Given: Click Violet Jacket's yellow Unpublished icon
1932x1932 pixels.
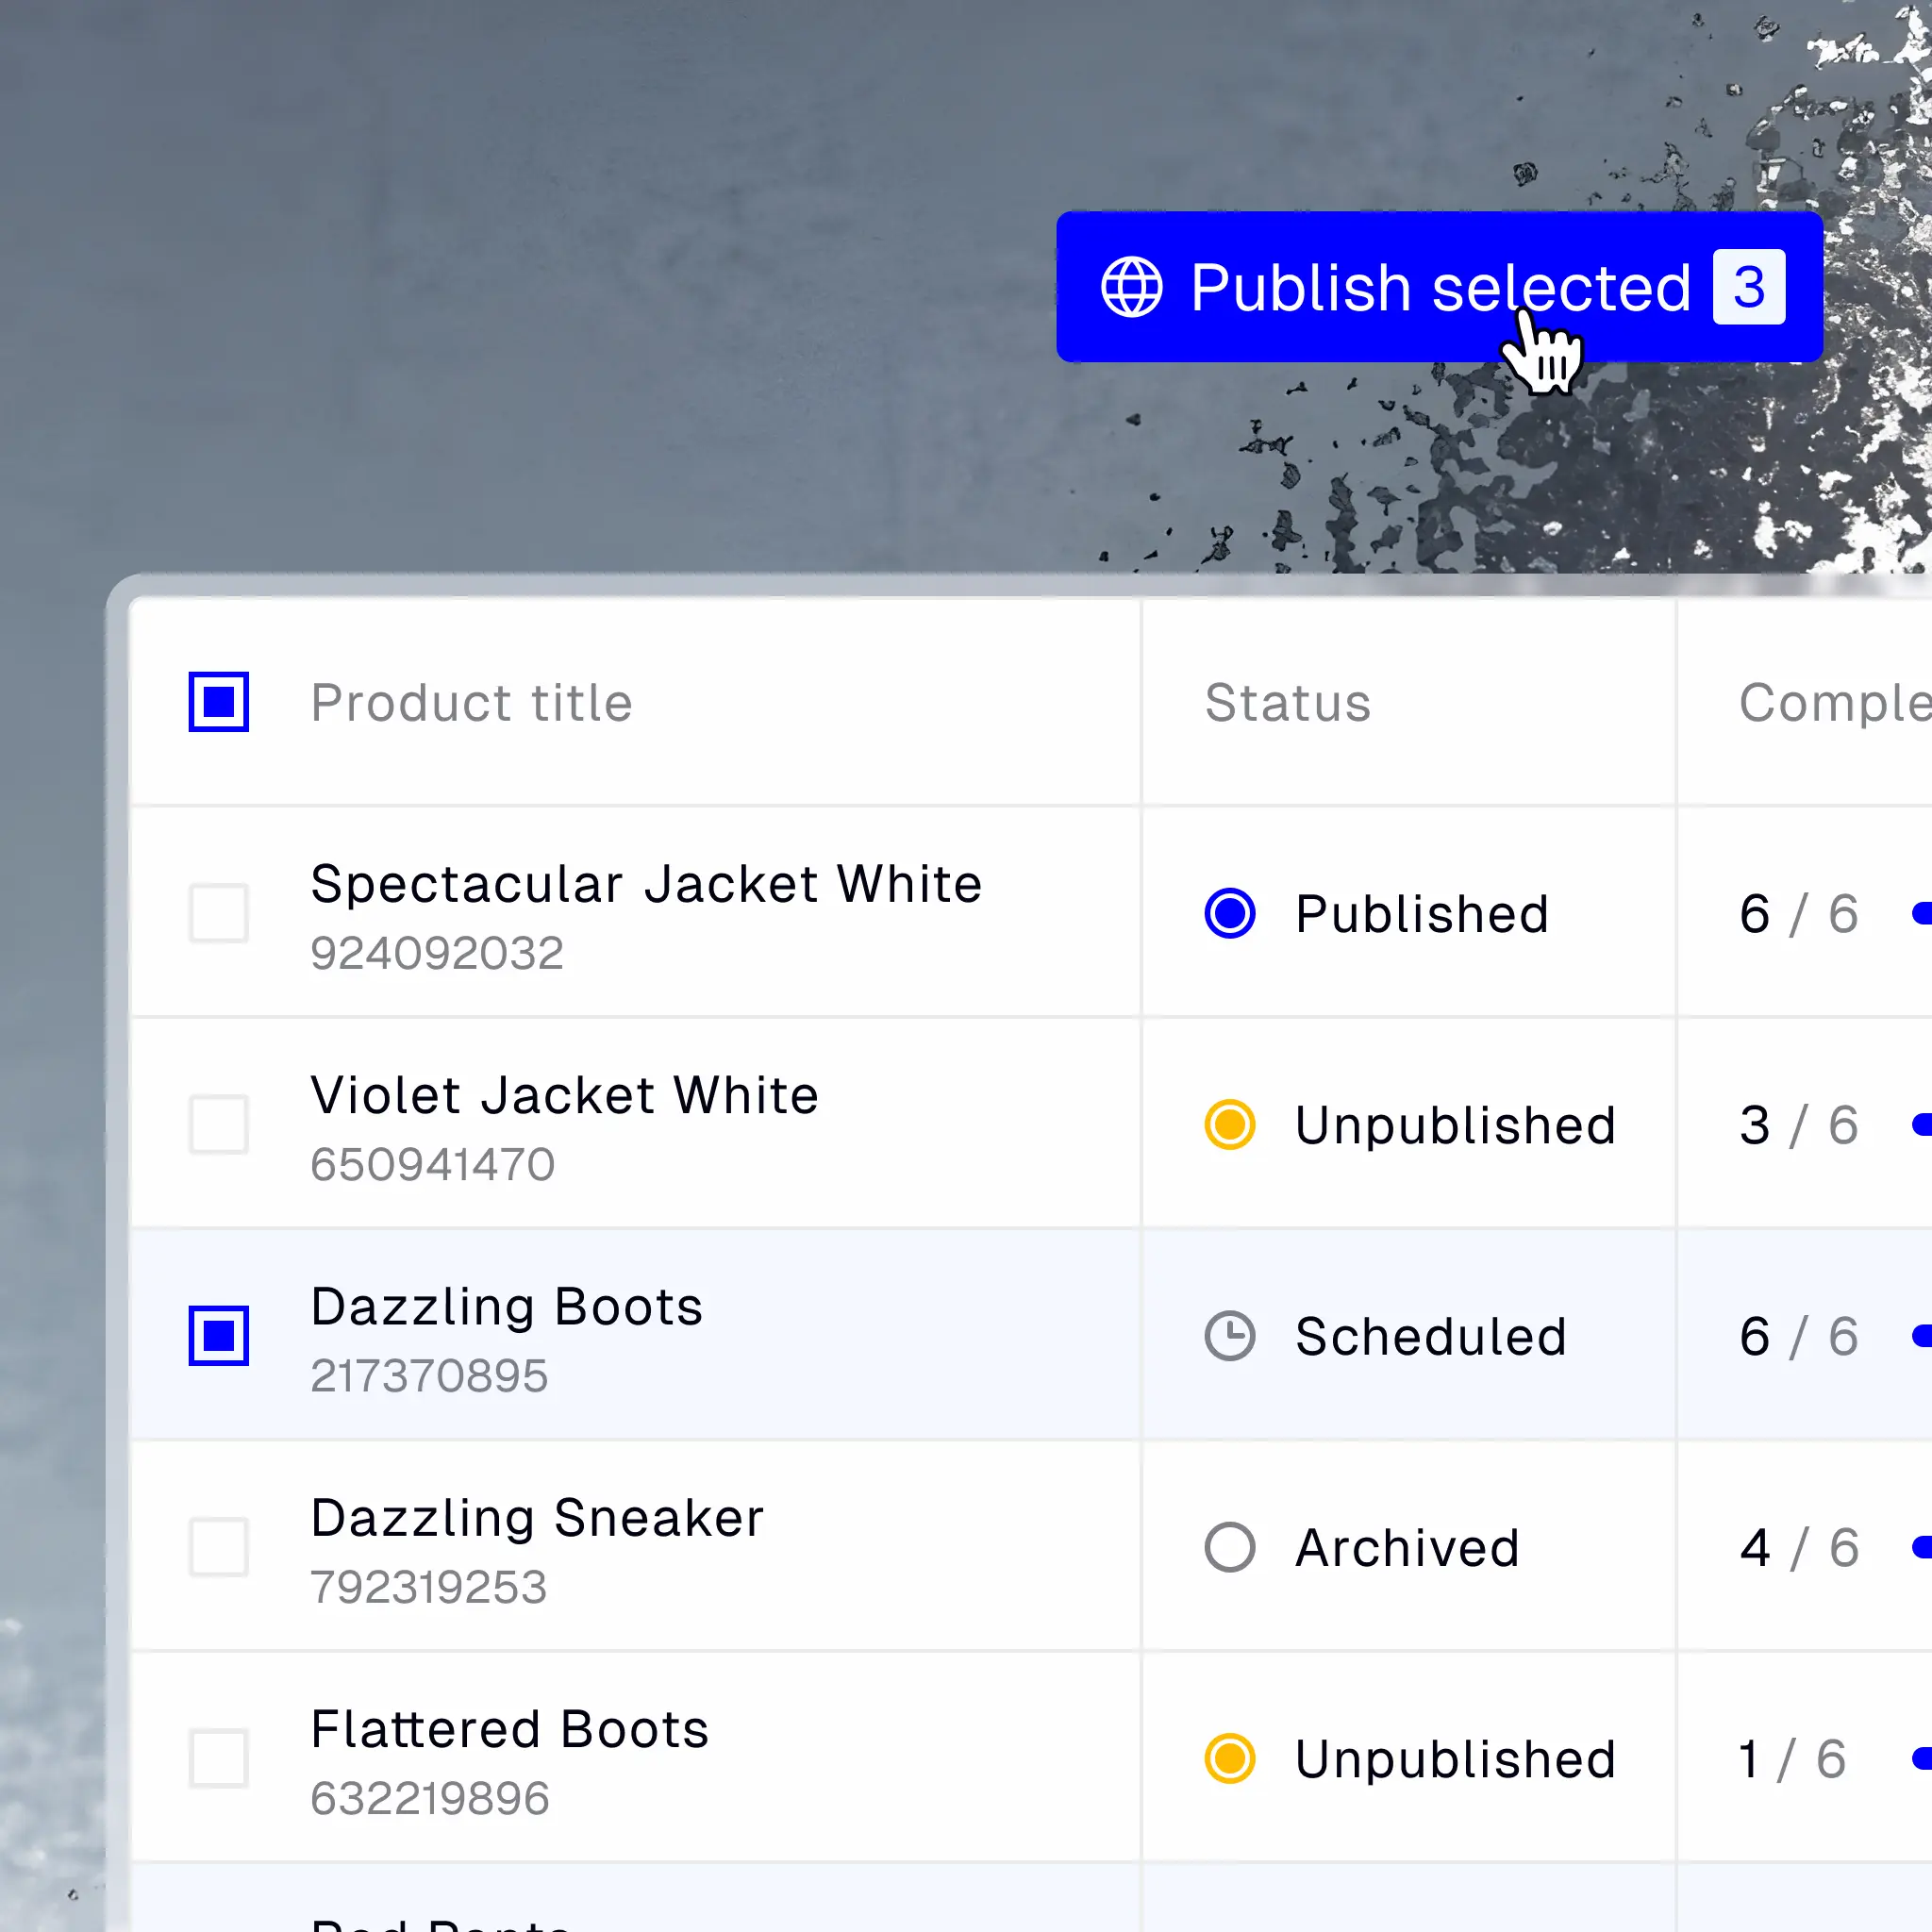Looking at the screenshot, I should pos(1229,1124).
